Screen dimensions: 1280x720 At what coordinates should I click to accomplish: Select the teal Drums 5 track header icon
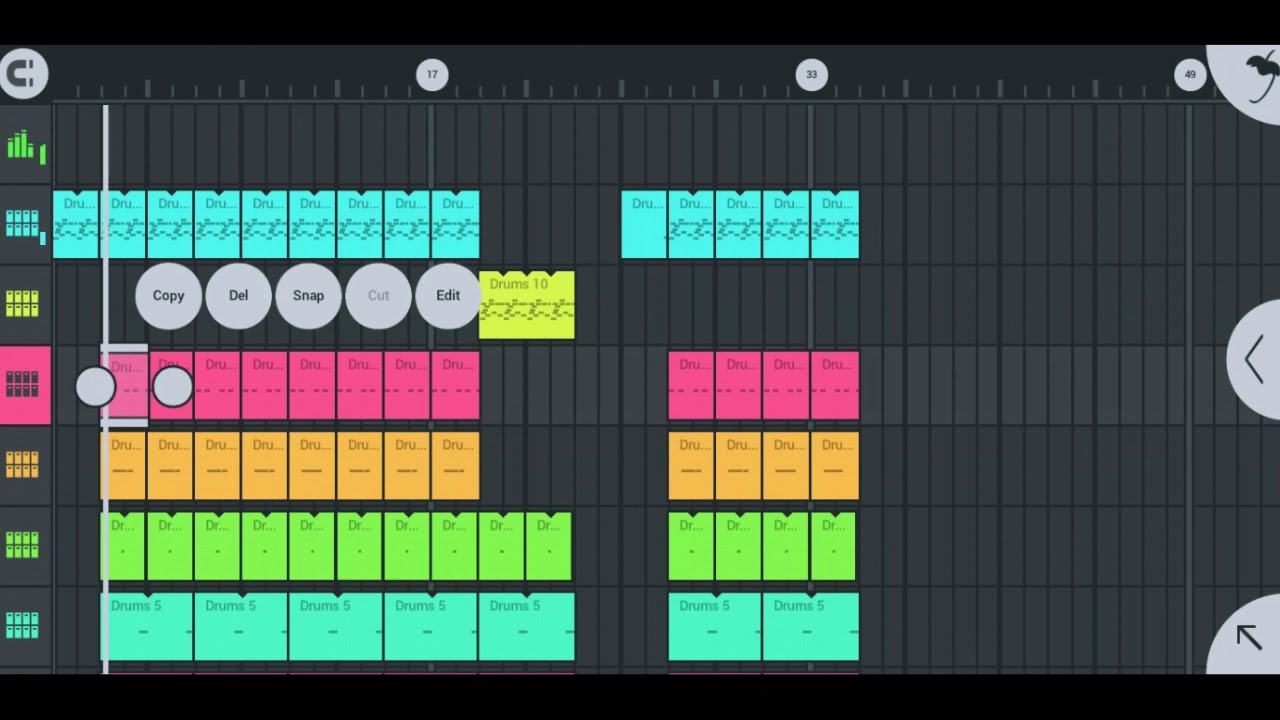pyautogui.click(x=23, y=626)
